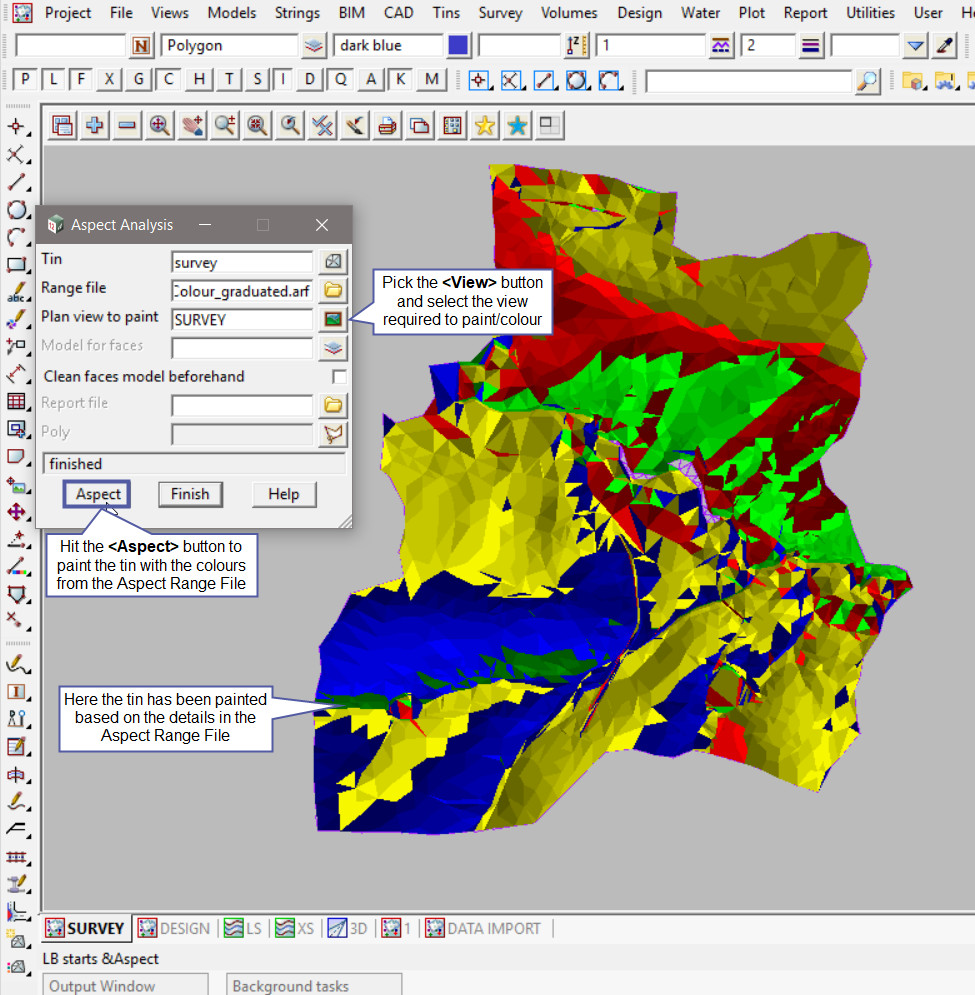Enable Clean faces model beforehand checkbox
This screenshot has width=975, height=995.
pos(340,377)
